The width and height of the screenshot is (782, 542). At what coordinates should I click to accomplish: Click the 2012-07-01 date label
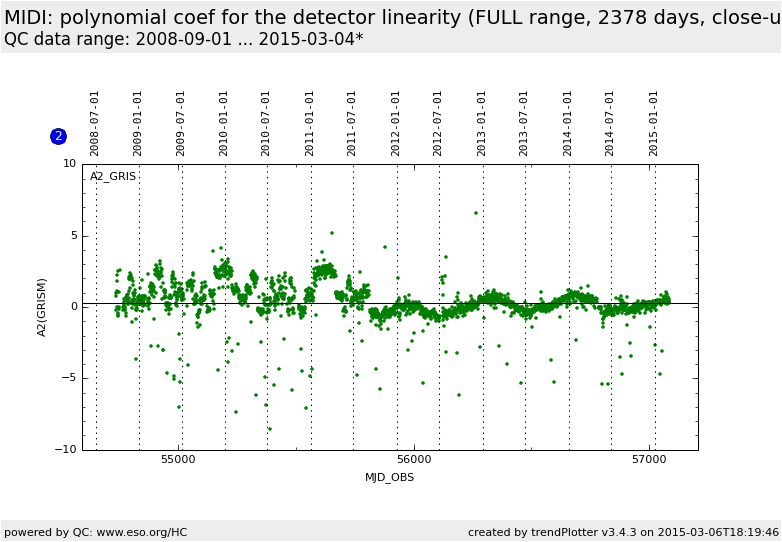tap(438, 123)
